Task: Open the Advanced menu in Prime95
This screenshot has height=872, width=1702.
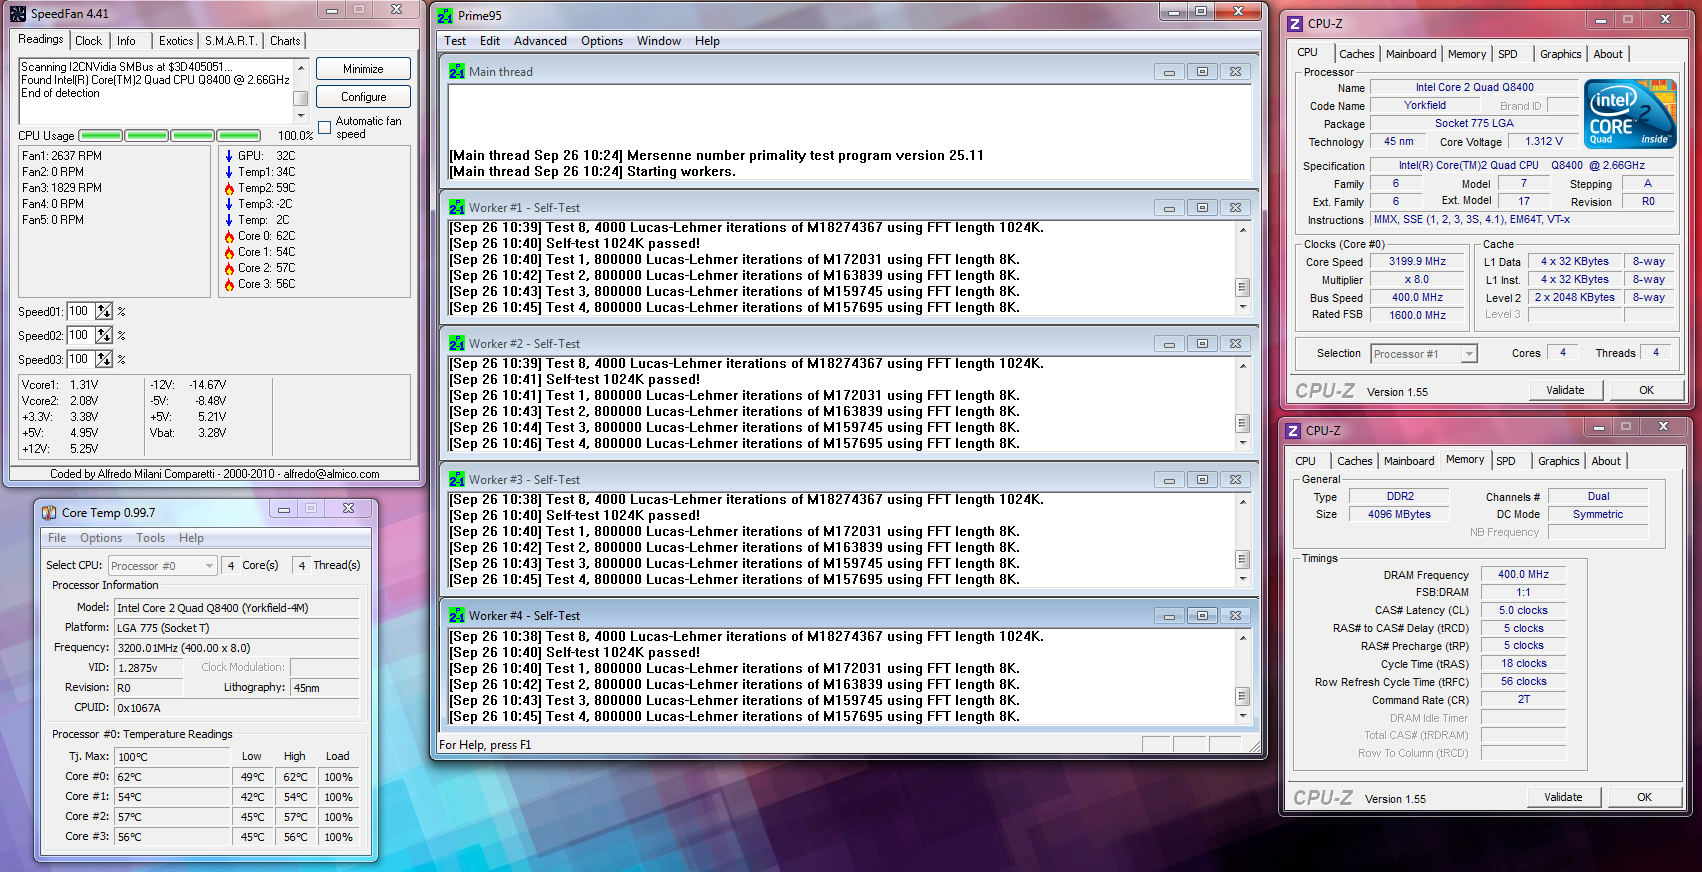Action: [x=540, y=41]
